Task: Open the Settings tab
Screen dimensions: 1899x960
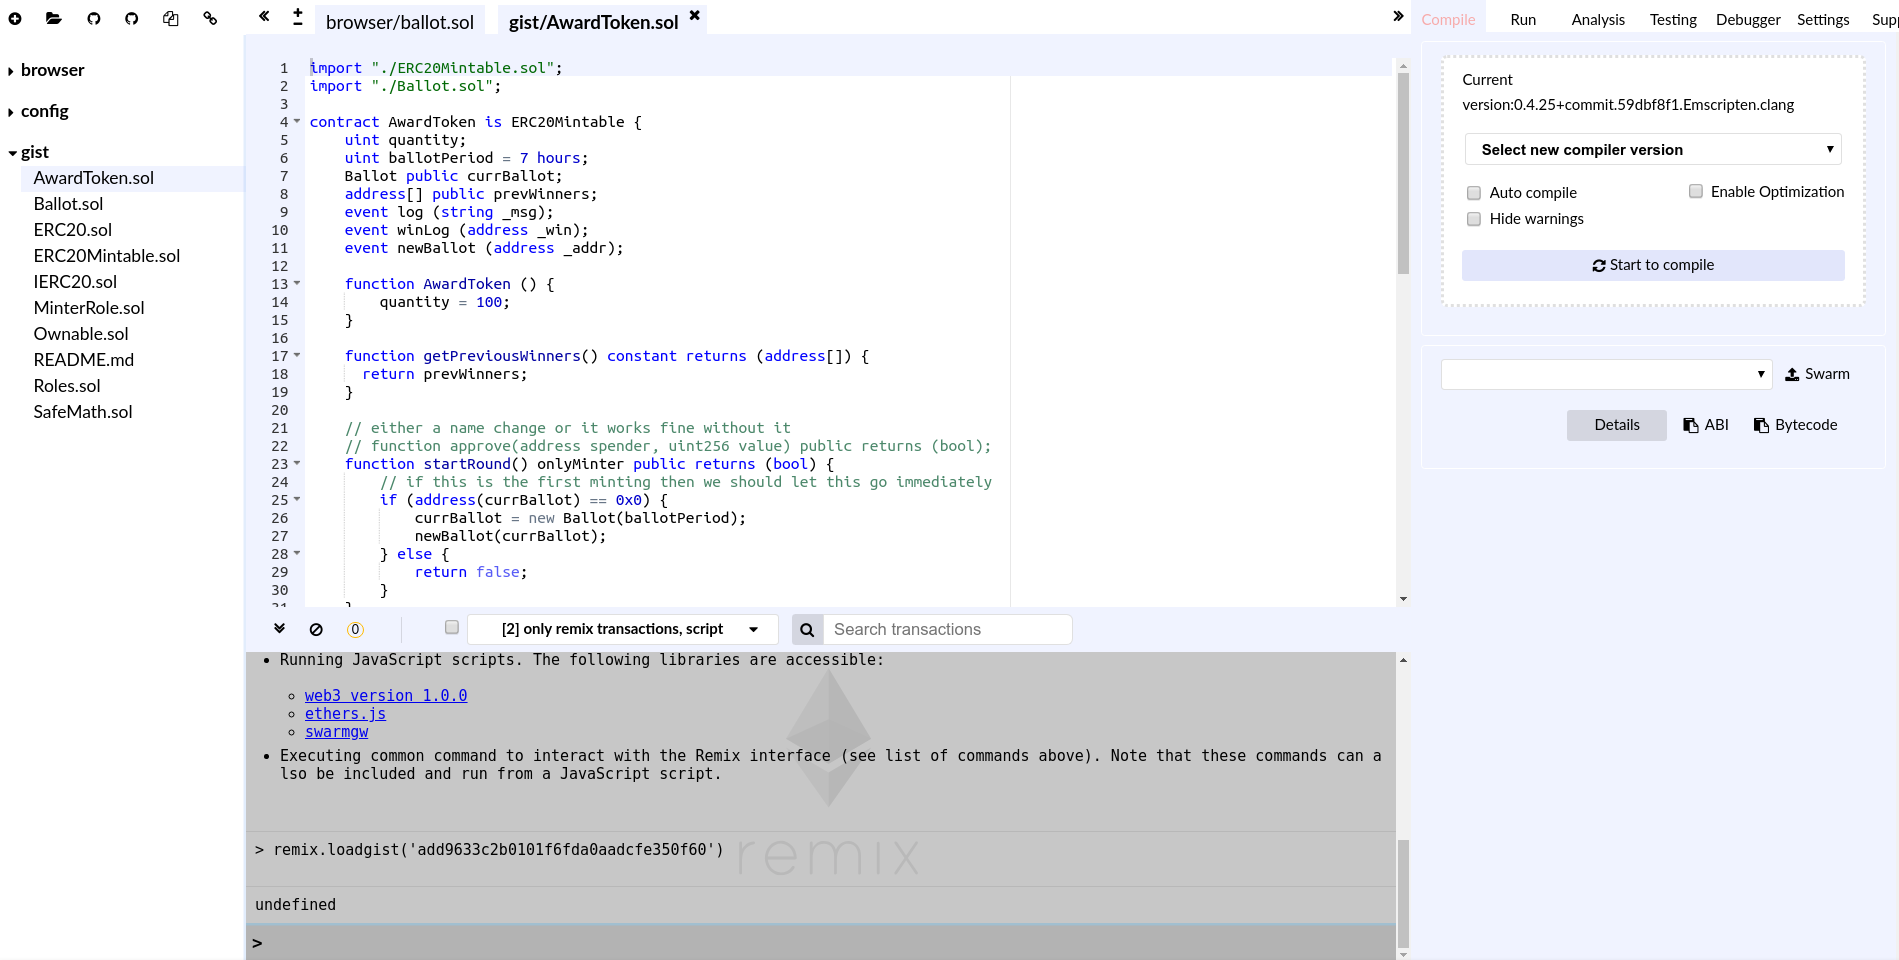Action: click(1823, 19)
